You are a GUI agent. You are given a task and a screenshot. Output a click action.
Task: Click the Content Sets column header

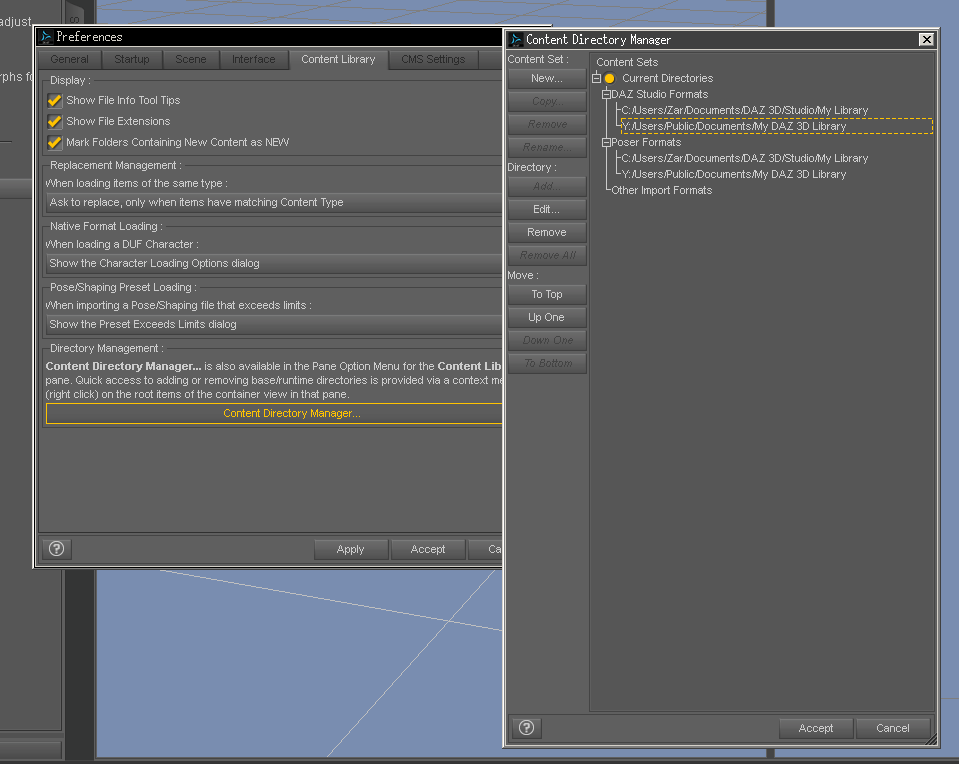click(x=627, y=62)
